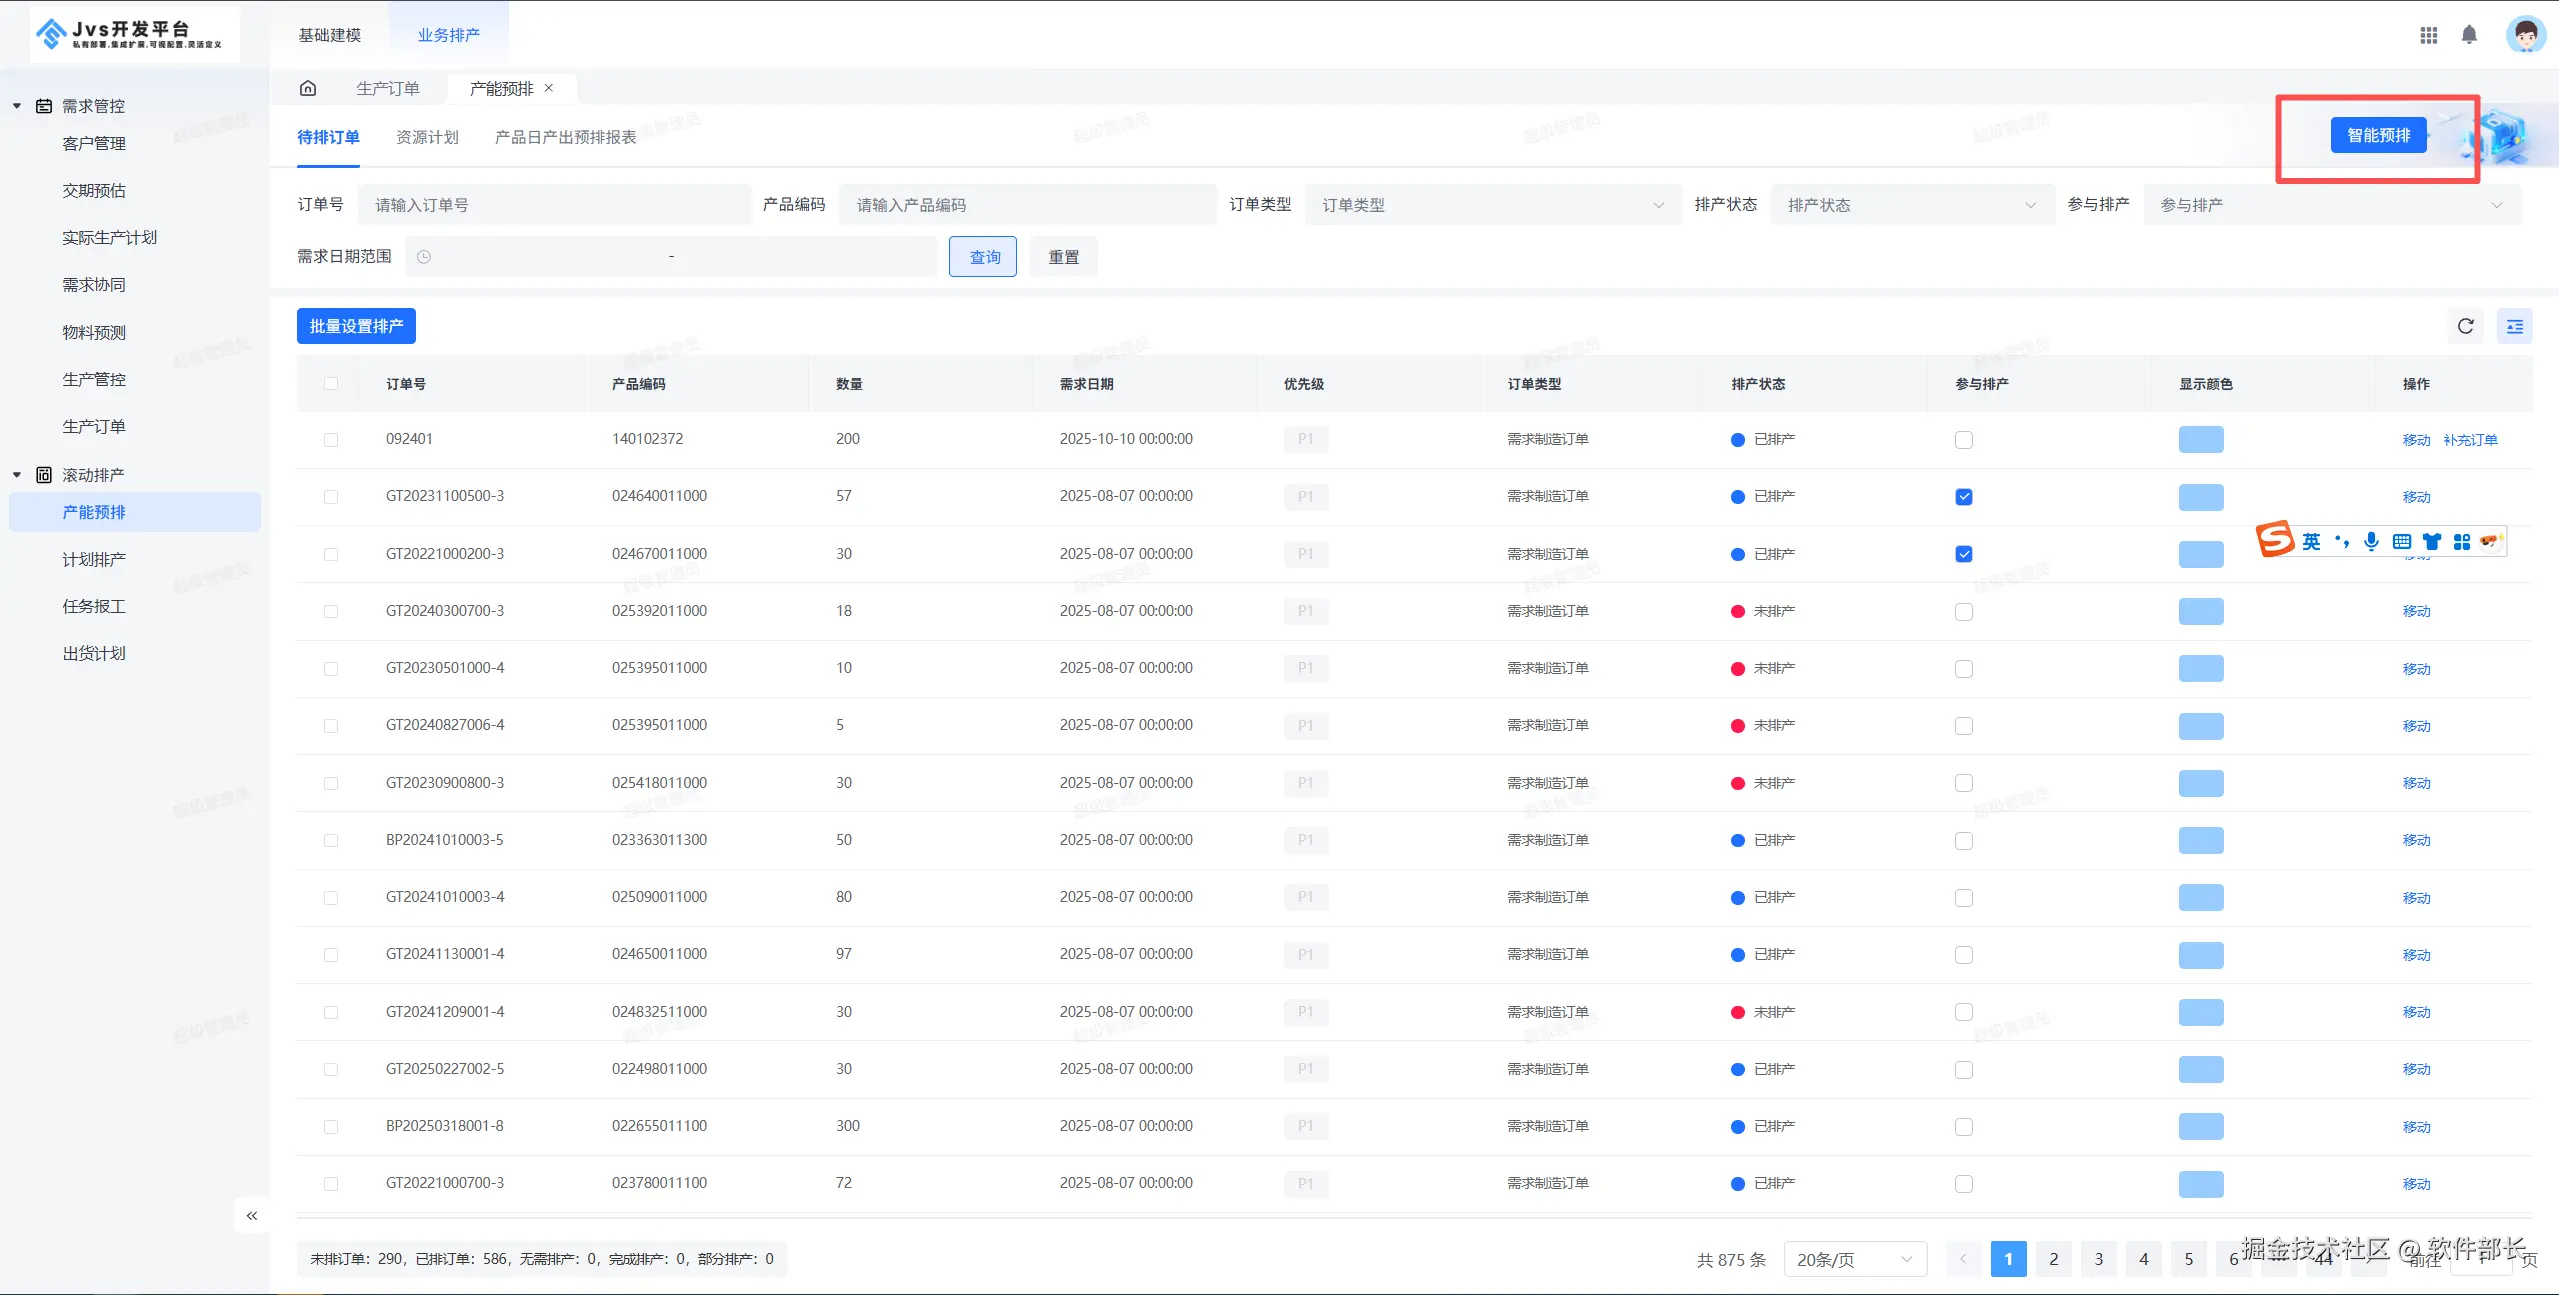Image resolution: width=2559 pixels, height=1295 pixels.
Task: Click the 智能预排 button
Action: (2378, 135)
